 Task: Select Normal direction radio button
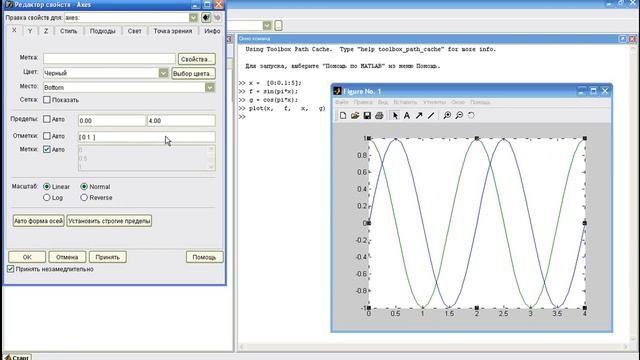point(84,187)
